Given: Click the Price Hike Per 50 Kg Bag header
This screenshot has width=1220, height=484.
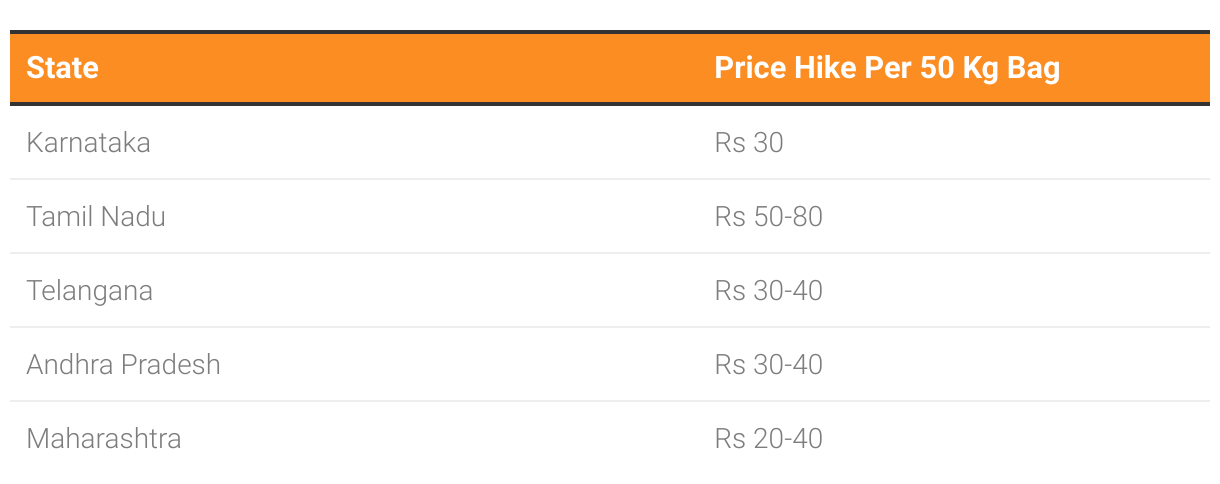Looking at the screenshot, I should coord(887,68).
